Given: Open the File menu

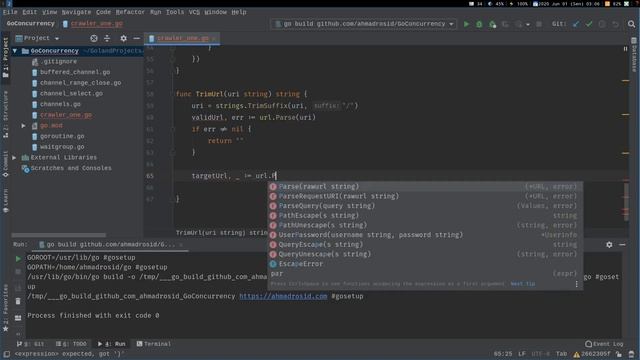Looking at the screenshot, I should 10,12.
